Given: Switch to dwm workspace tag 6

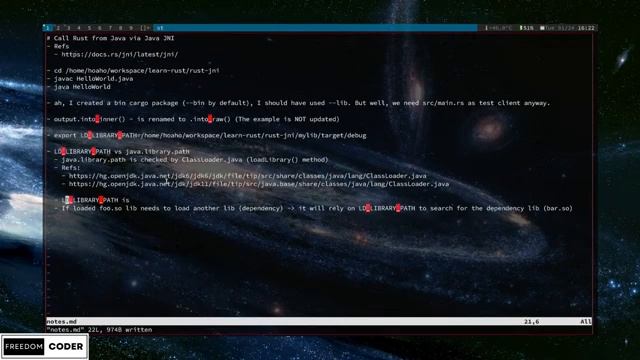Looking at the screenshot, I should (100, 28).
